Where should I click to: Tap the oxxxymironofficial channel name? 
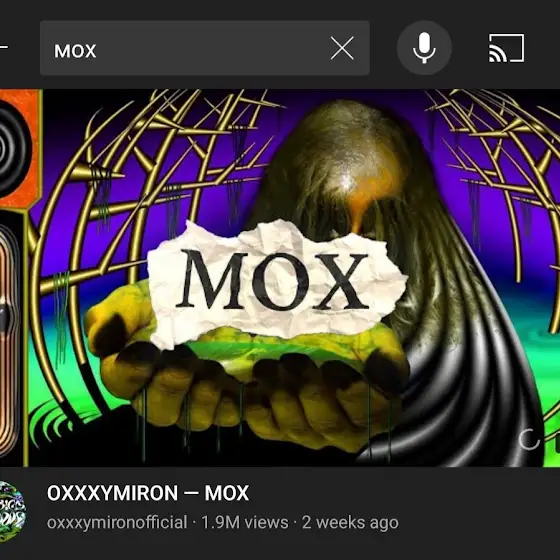pos(117,522)
